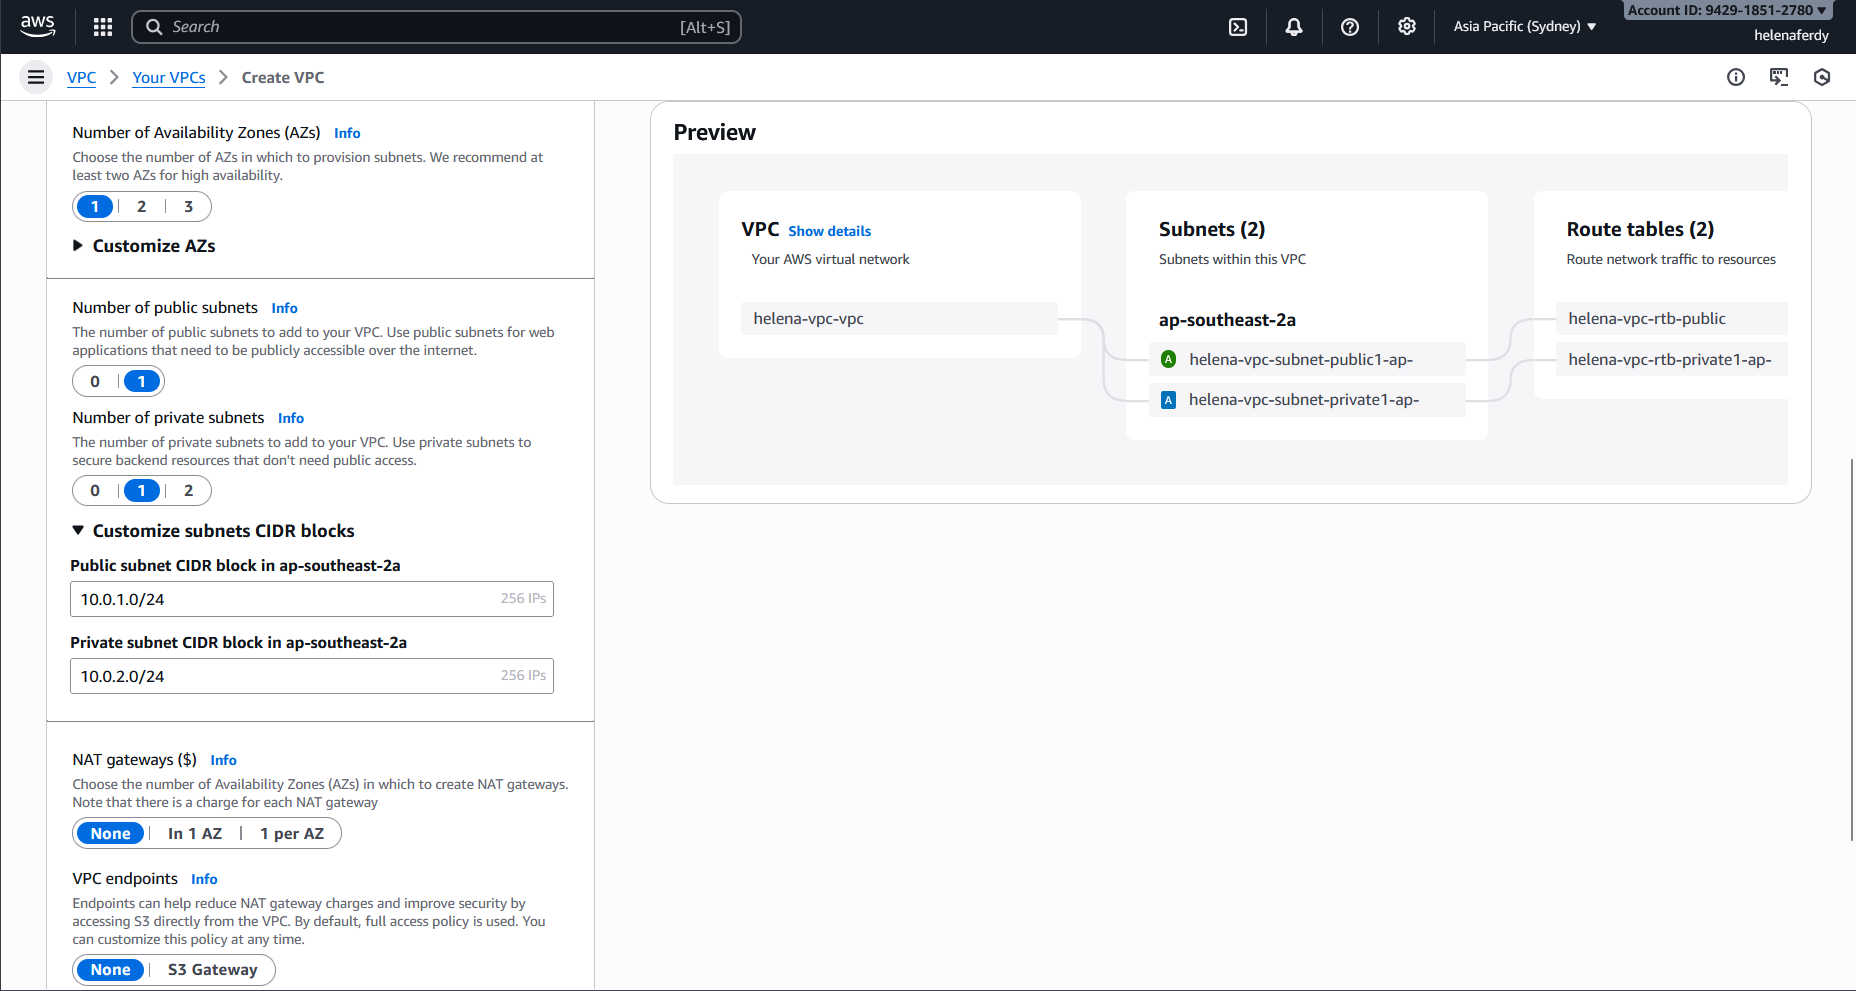The image size is (1856, 991).
Task: Choose S3 Gateway for VPC endpoints
Action: point(212,970)
